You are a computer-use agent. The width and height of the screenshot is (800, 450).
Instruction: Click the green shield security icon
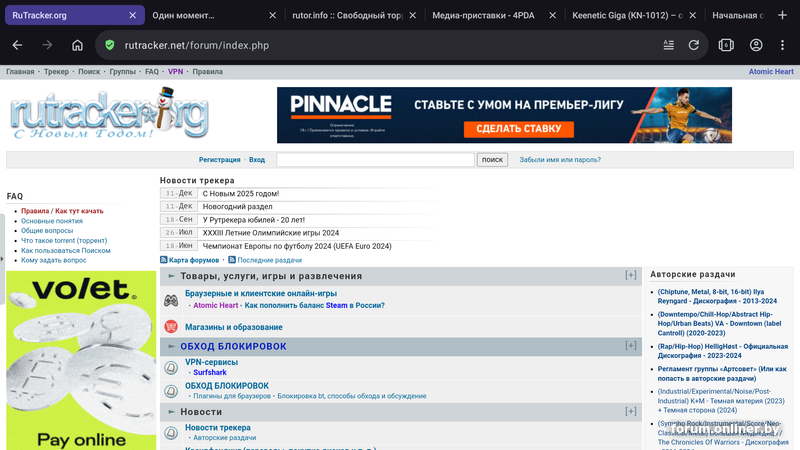point(110,45)
